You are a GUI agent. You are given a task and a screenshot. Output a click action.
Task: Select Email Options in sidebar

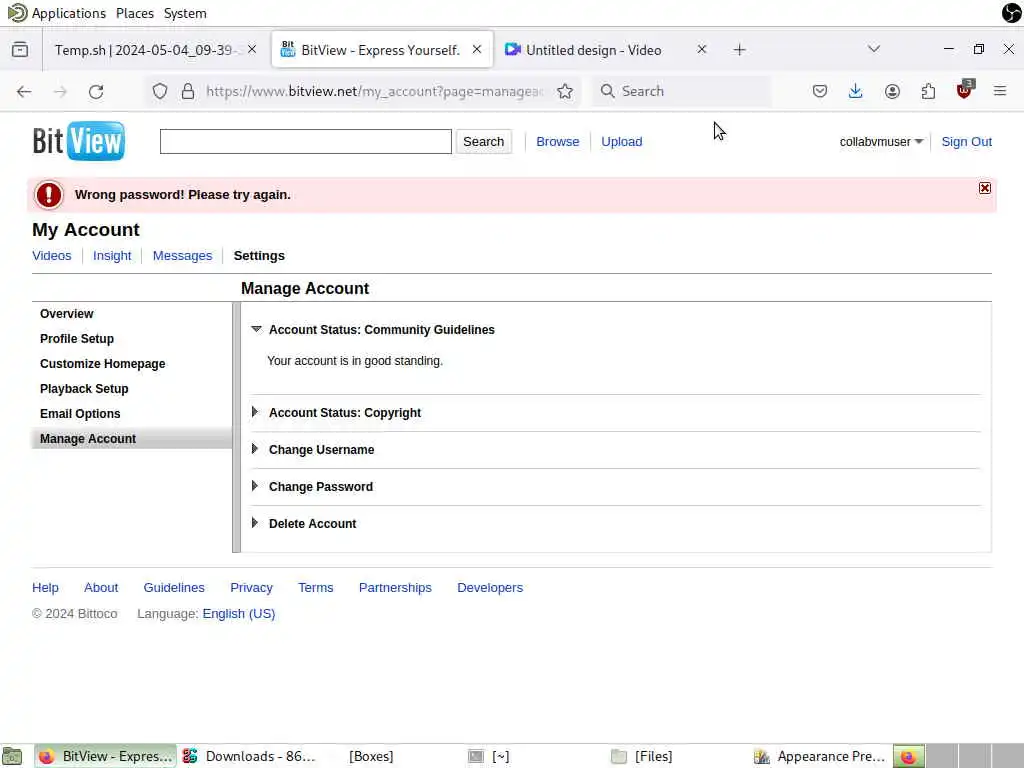[80, 414]
